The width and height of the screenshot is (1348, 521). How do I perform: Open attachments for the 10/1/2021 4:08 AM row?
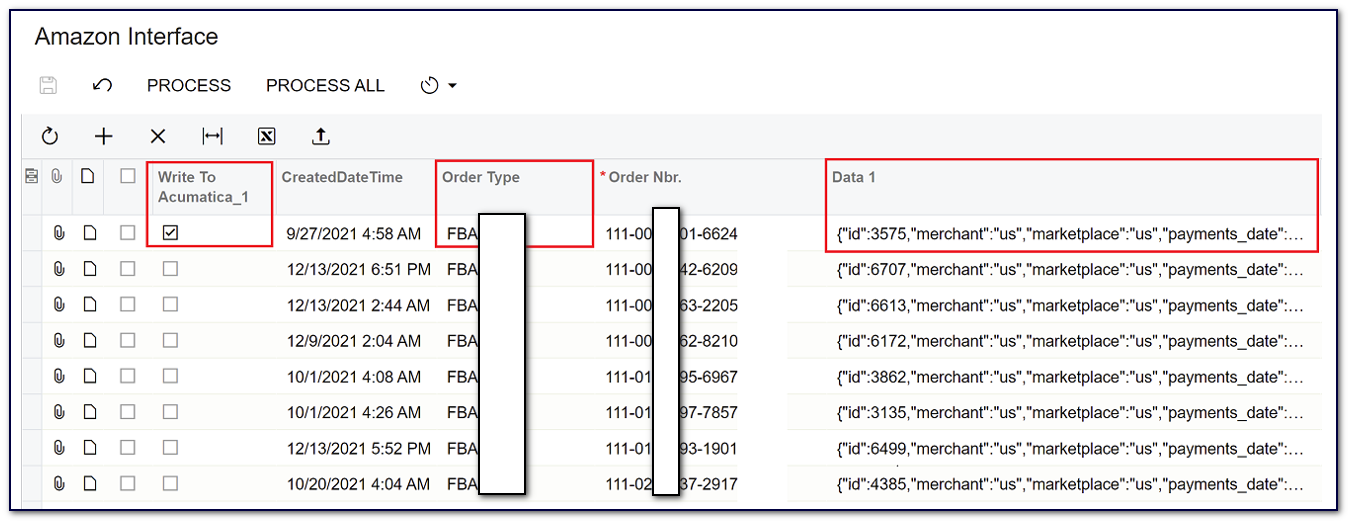(x=58, y=376)
